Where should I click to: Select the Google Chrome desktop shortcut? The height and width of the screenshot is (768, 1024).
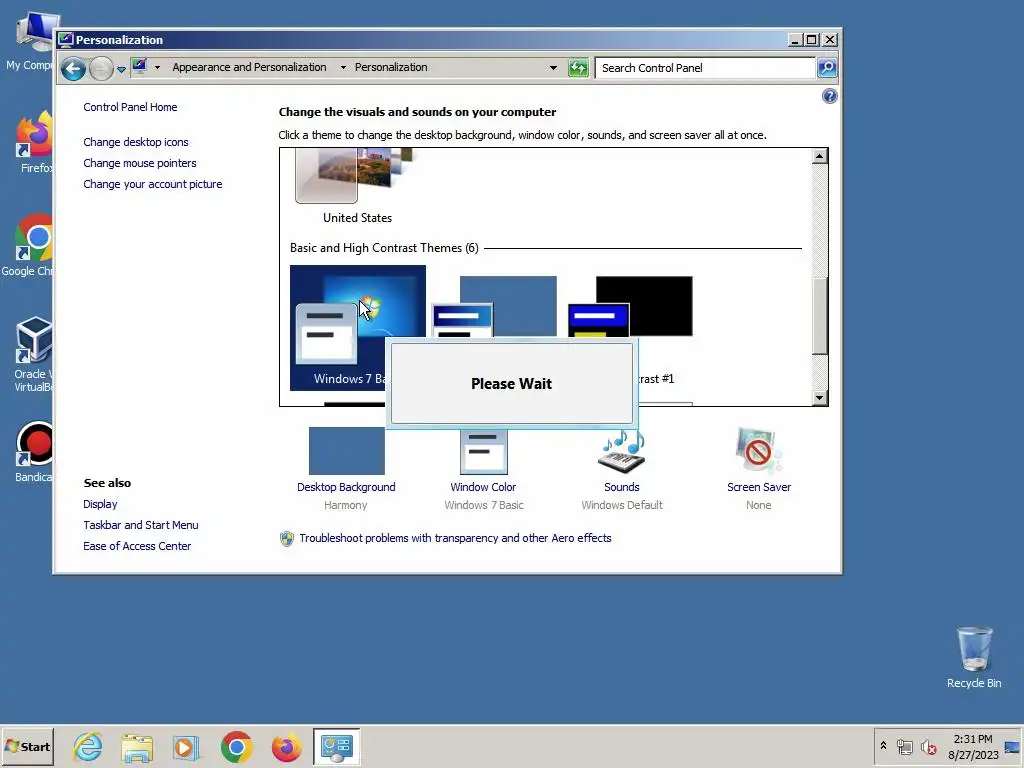(x=27, y=245)
